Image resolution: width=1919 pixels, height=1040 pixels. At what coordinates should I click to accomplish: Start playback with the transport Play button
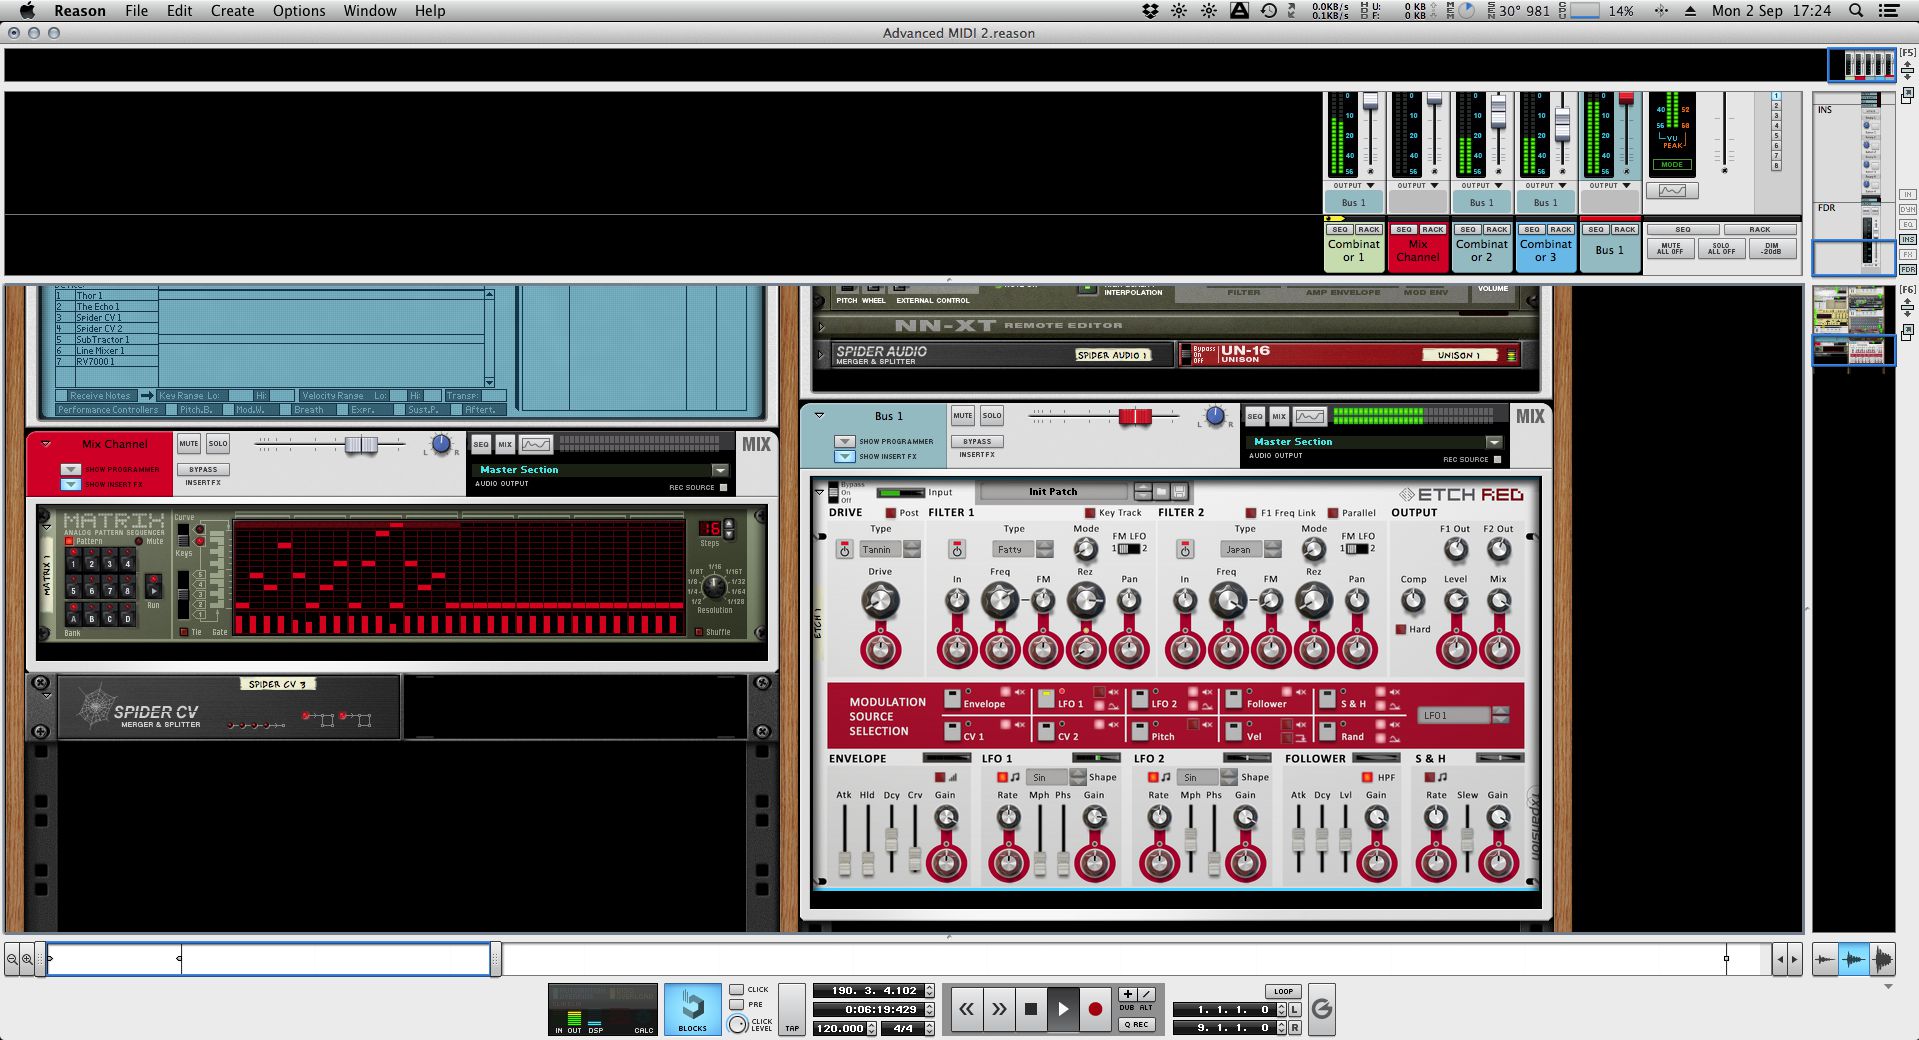click(x=1063, y=1009)
